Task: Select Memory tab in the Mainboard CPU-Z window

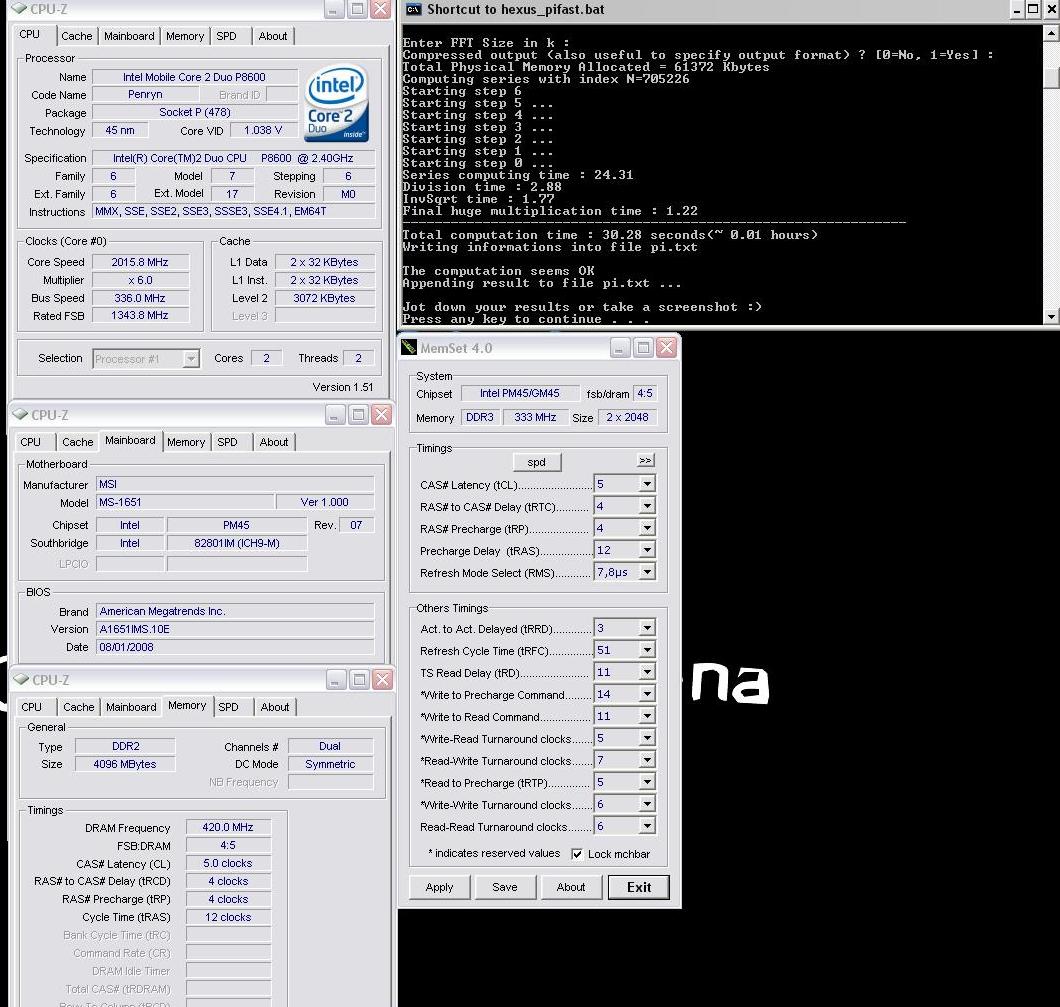Action: point(186,442)
